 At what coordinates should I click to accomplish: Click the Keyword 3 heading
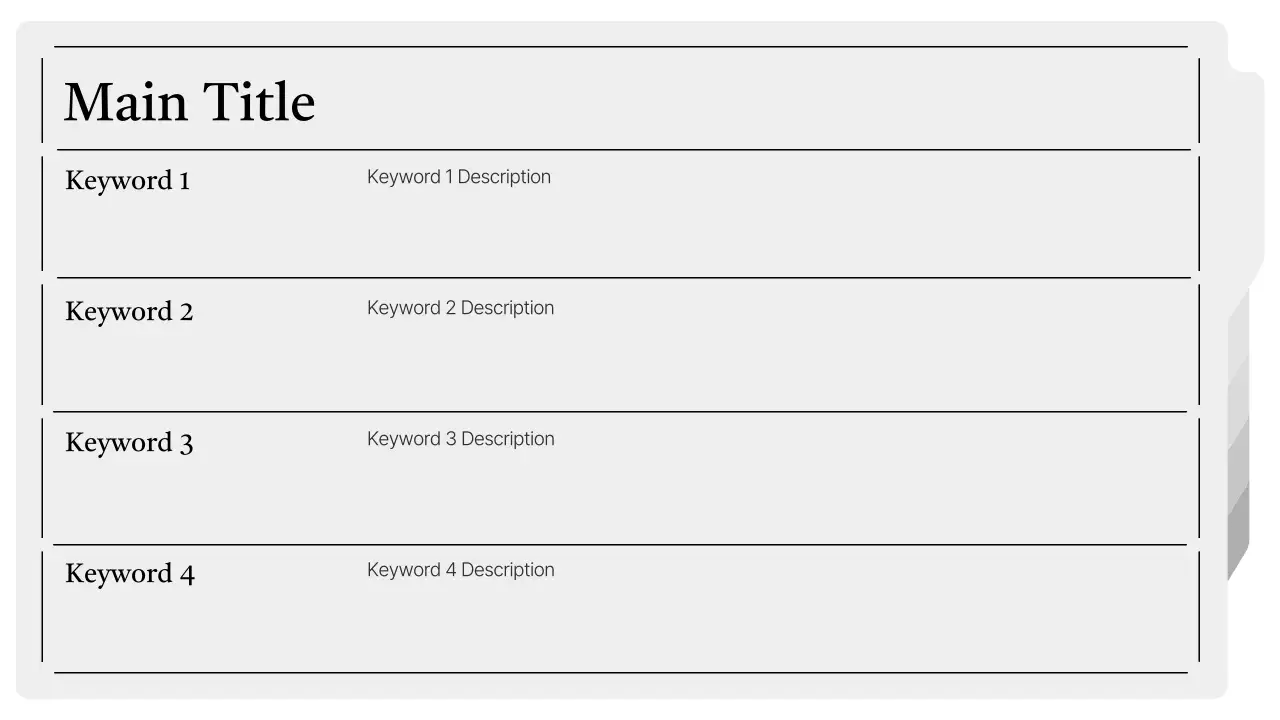pyautogui.click(x=129, y=443)
